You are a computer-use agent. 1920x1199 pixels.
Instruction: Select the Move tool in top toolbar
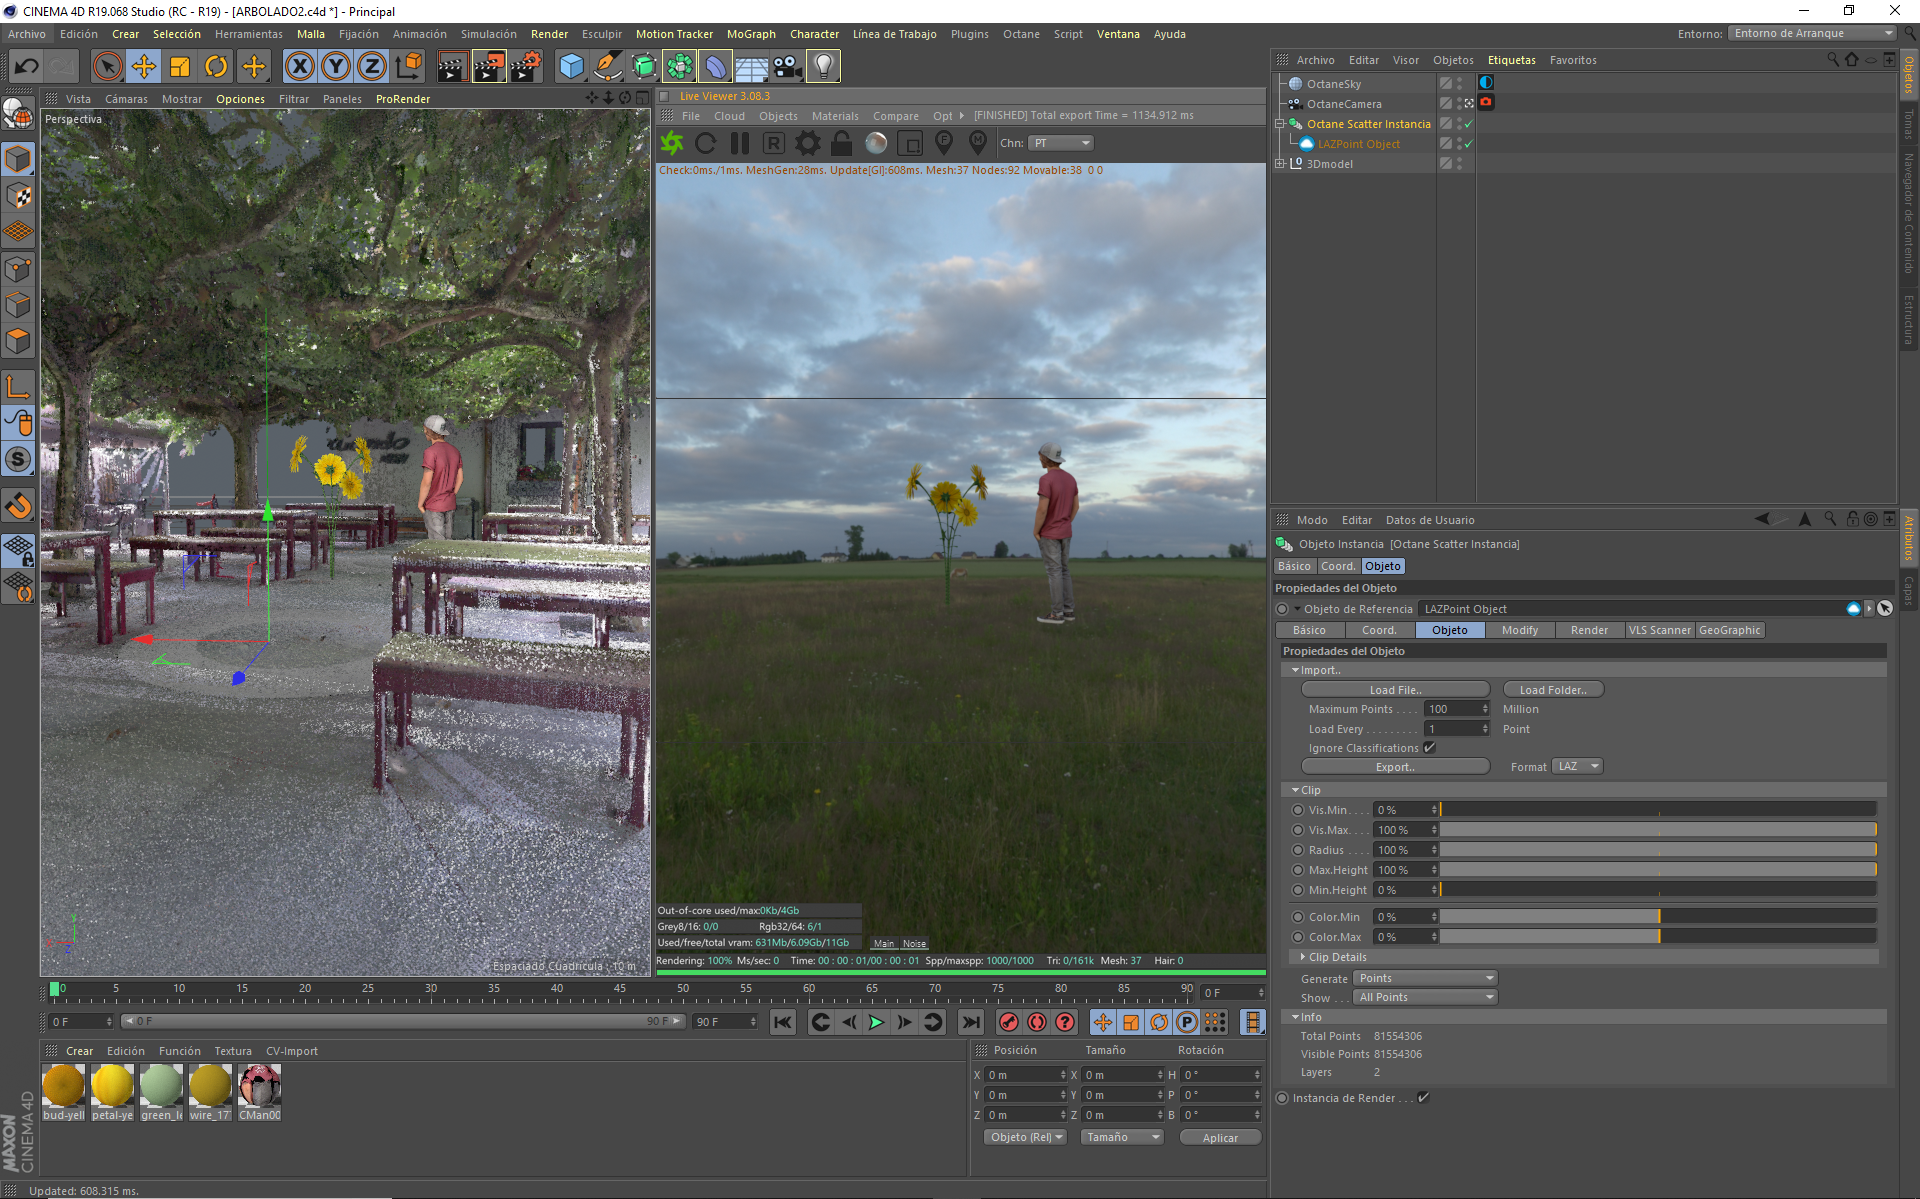coord(144,67)
